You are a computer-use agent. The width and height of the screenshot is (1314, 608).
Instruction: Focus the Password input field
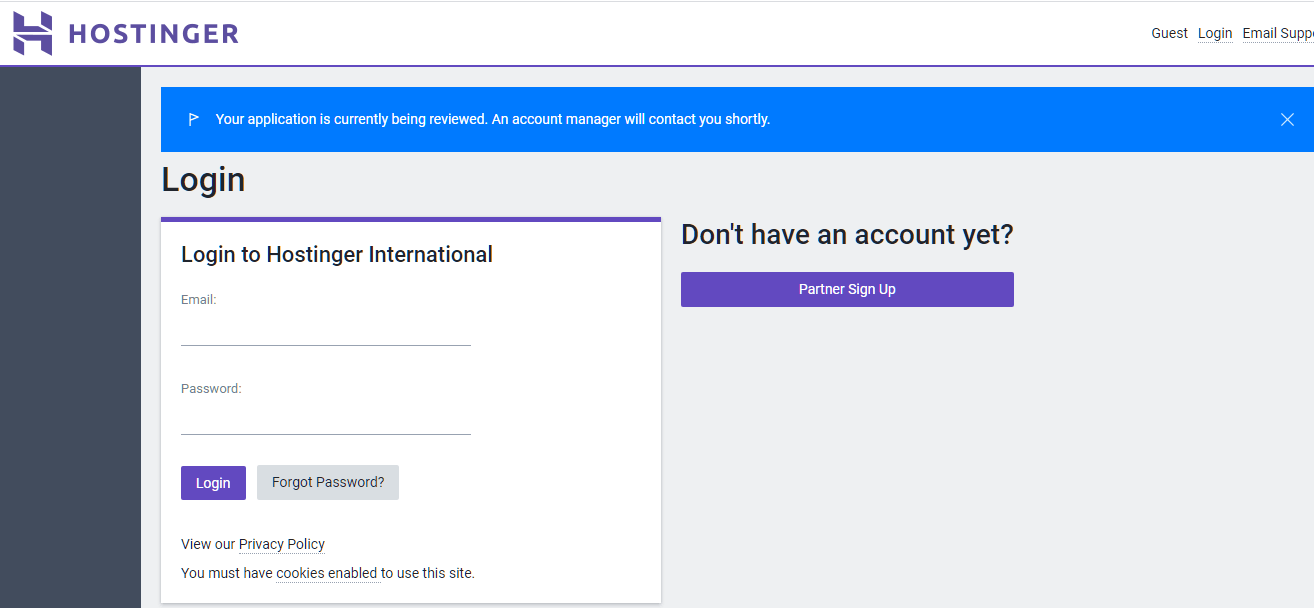click(x=326, y=418)
